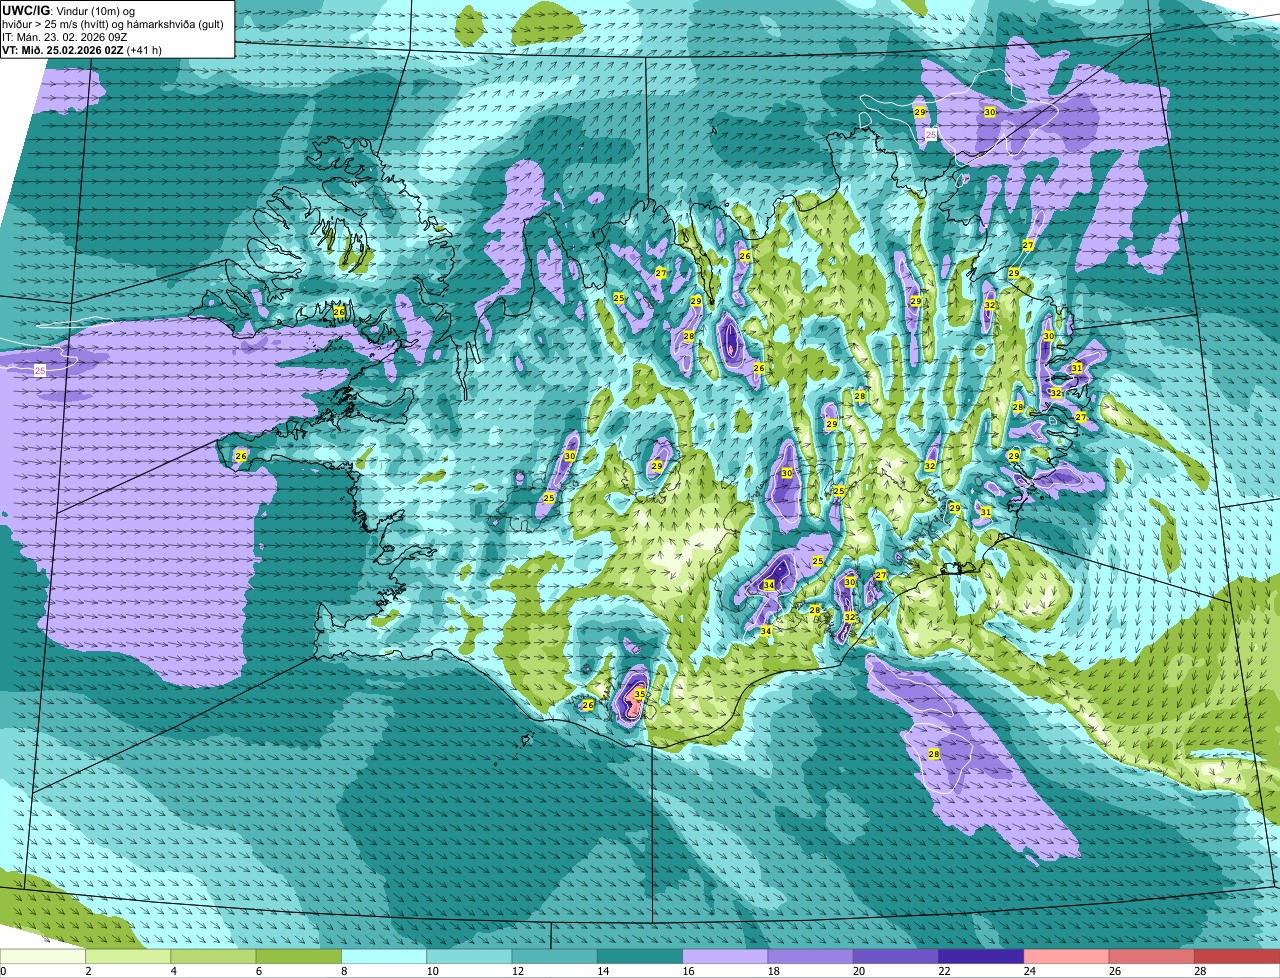Image resolution: width=1280 pixels, height=978 pixels.
Task: Select the 2–4 light yellow-green legend swatch
Action: pos(128,957)
